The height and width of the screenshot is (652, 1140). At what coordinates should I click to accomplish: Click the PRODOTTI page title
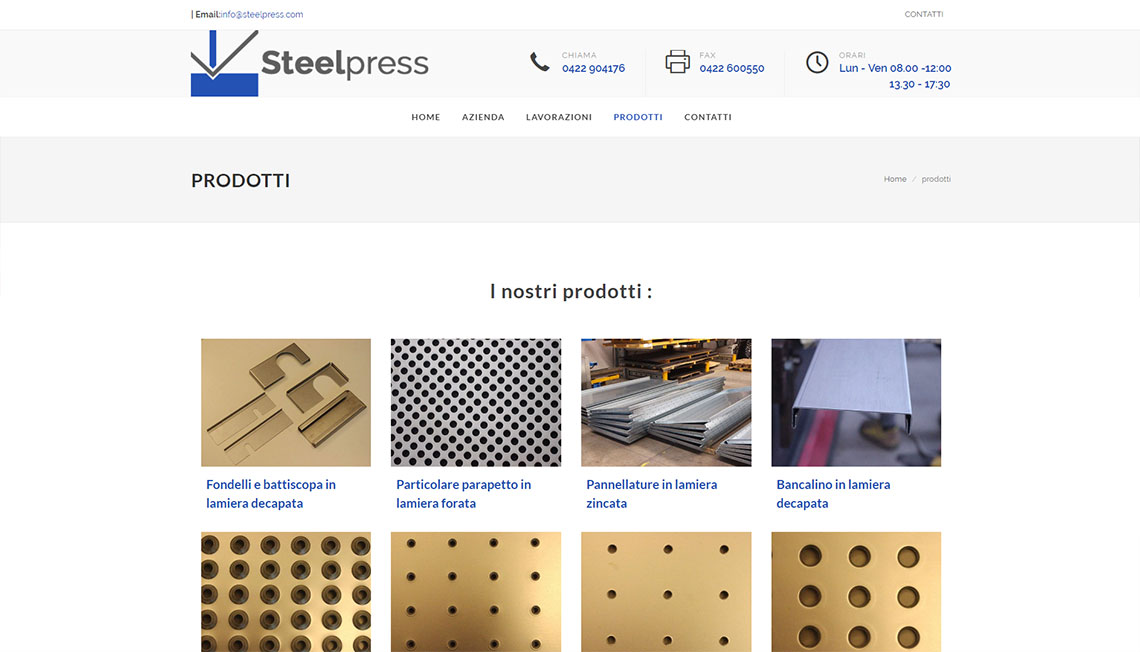[241, 180]
